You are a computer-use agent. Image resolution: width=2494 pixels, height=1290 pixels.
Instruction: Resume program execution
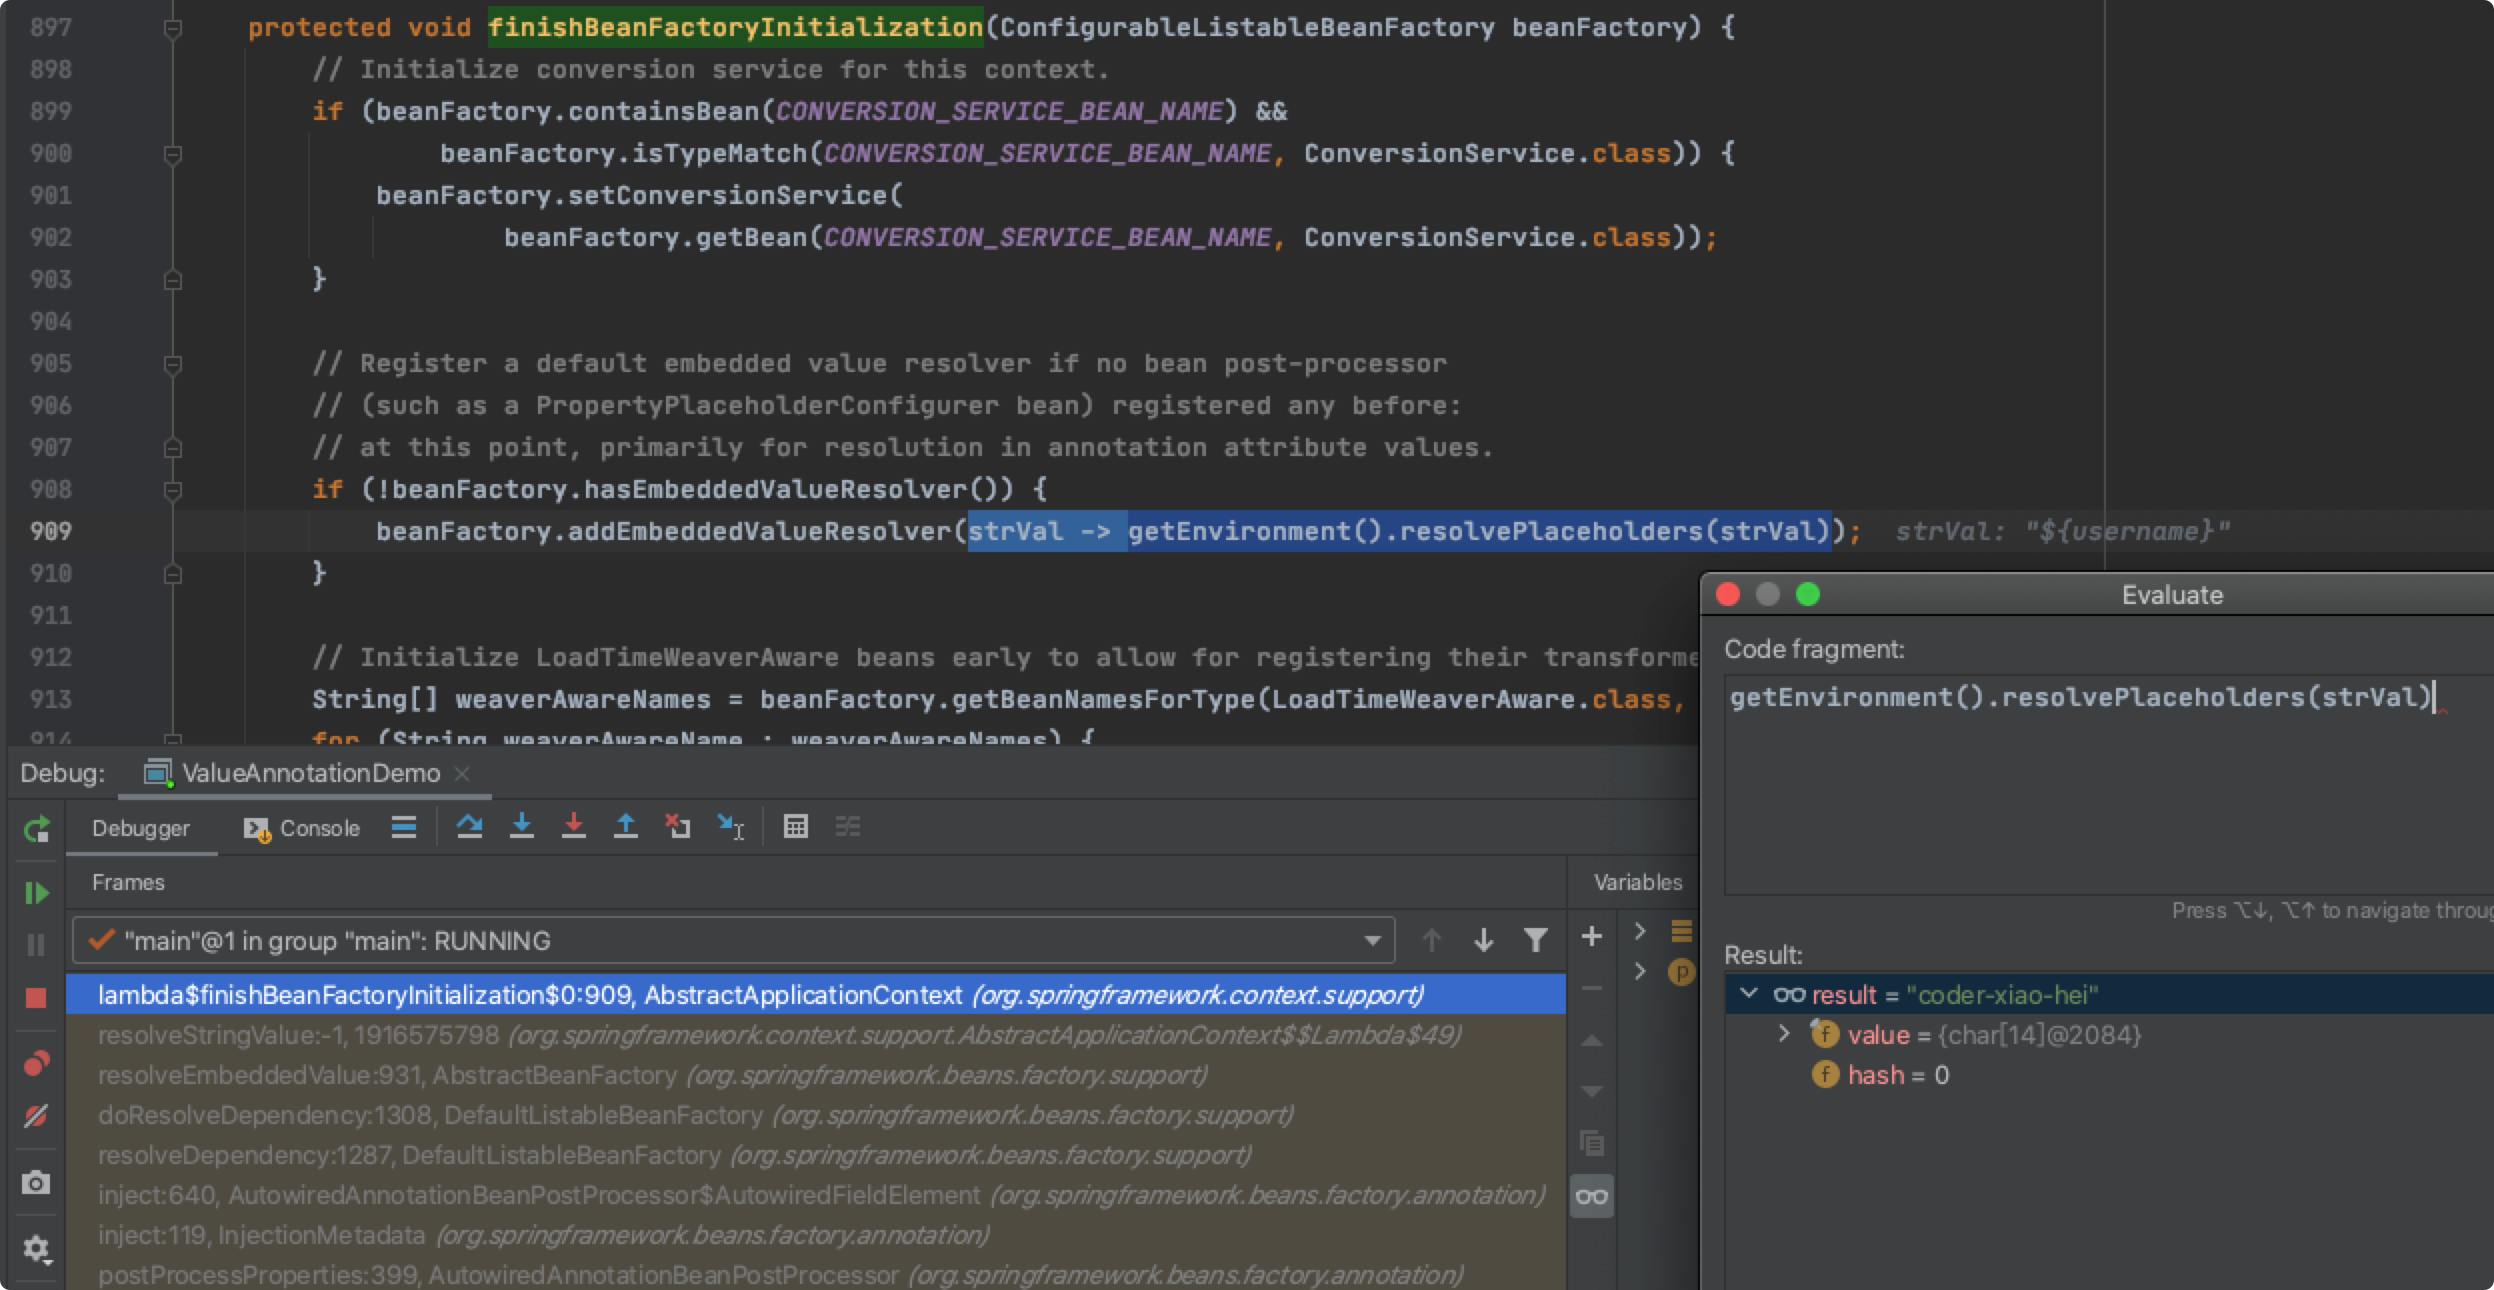(36, 892)
